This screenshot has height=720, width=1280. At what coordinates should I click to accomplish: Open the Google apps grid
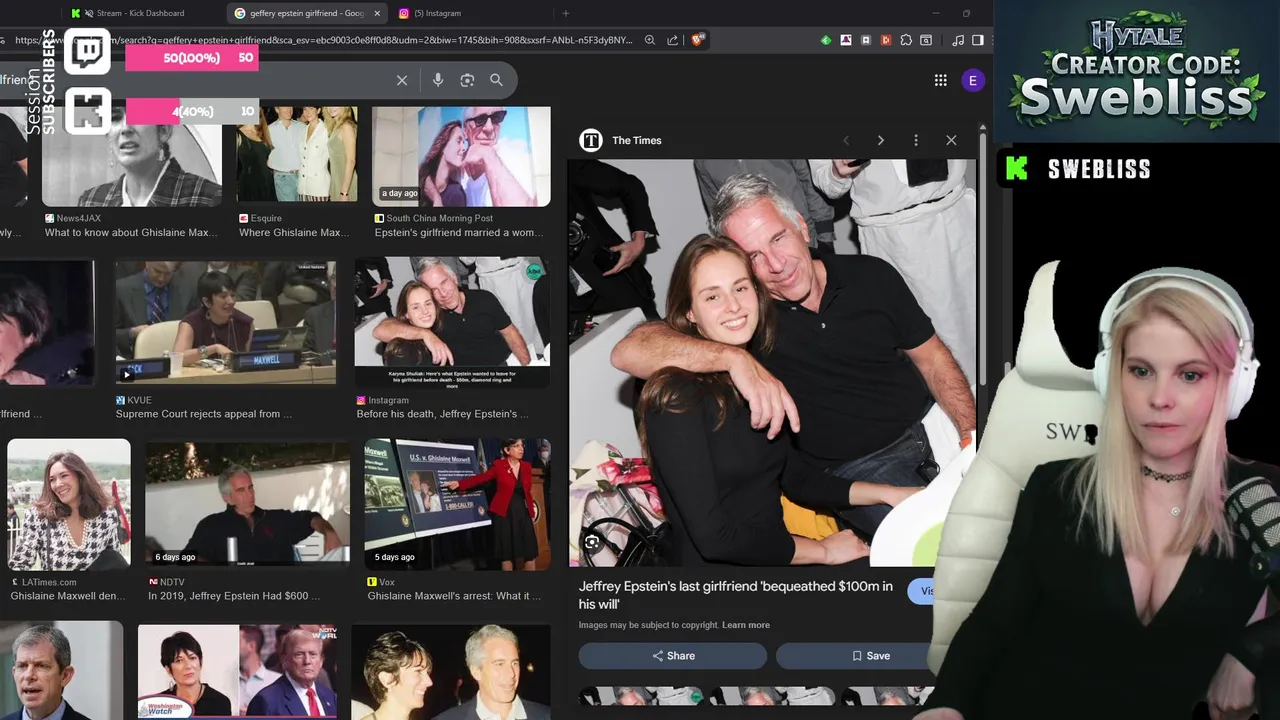tap(941, 80)
